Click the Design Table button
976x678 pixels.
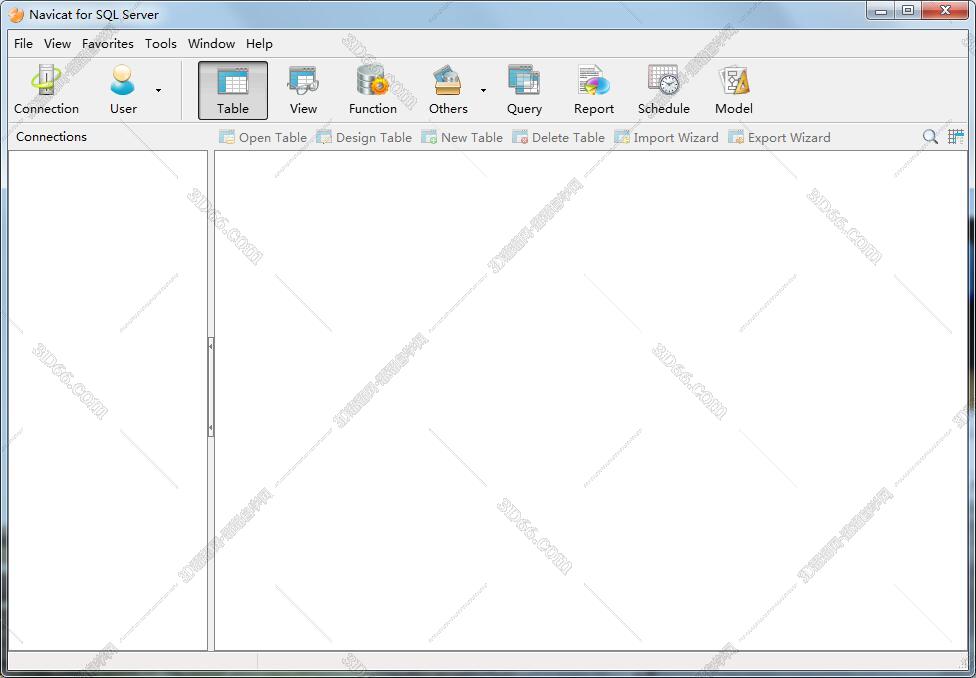pos(364,137)
